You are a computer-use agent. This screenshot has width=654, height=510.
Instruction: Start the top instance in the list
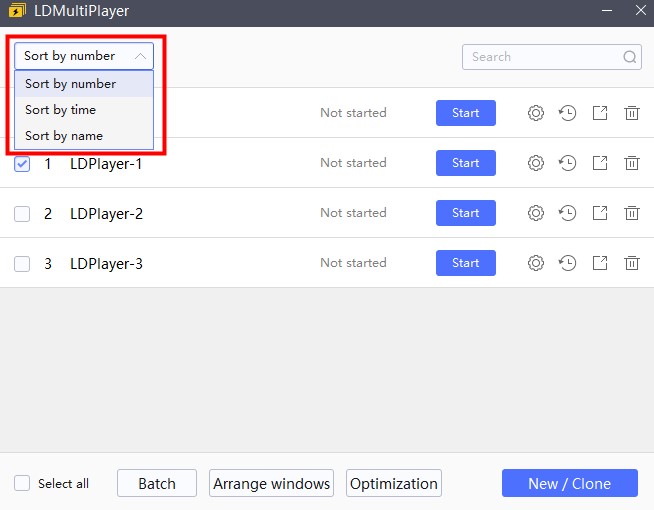(x=466, y=113)
